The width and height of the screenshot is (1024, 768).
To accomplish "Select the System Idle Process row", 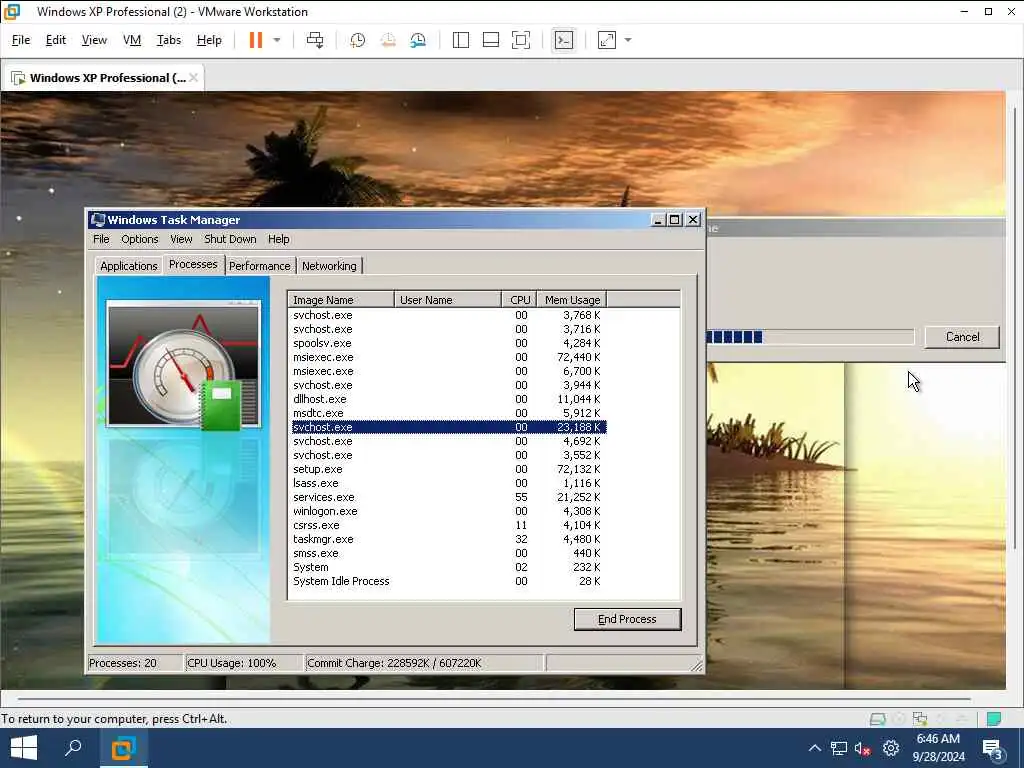I will (x=449, y=581).
